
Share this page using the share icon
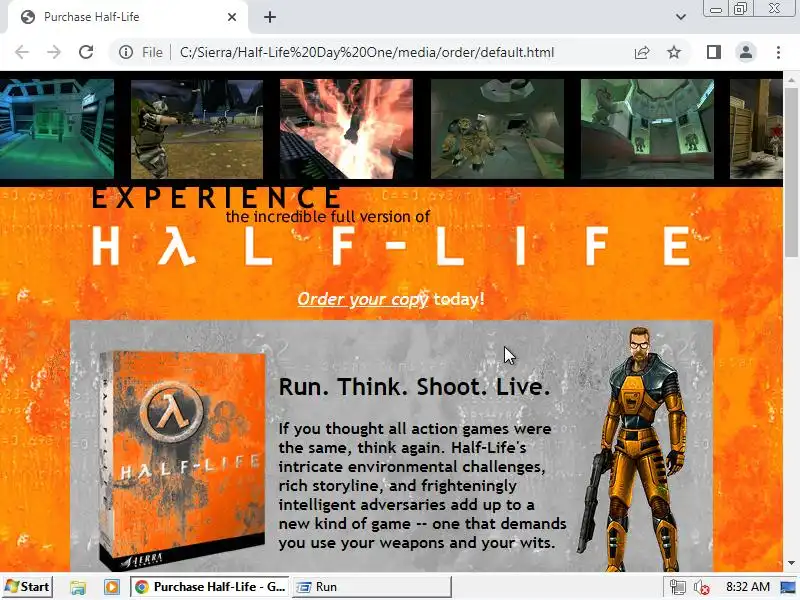tap(642, 52)
